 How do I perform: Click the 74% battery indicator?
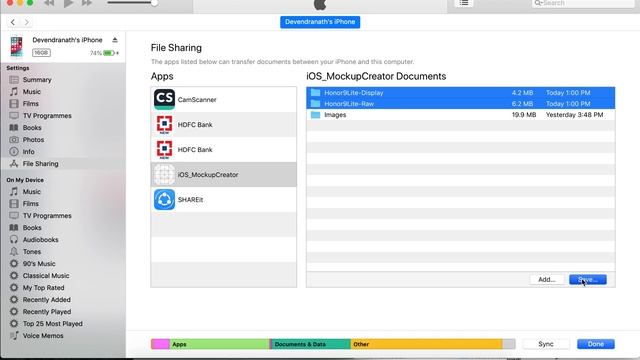click(x=104, y=53)
